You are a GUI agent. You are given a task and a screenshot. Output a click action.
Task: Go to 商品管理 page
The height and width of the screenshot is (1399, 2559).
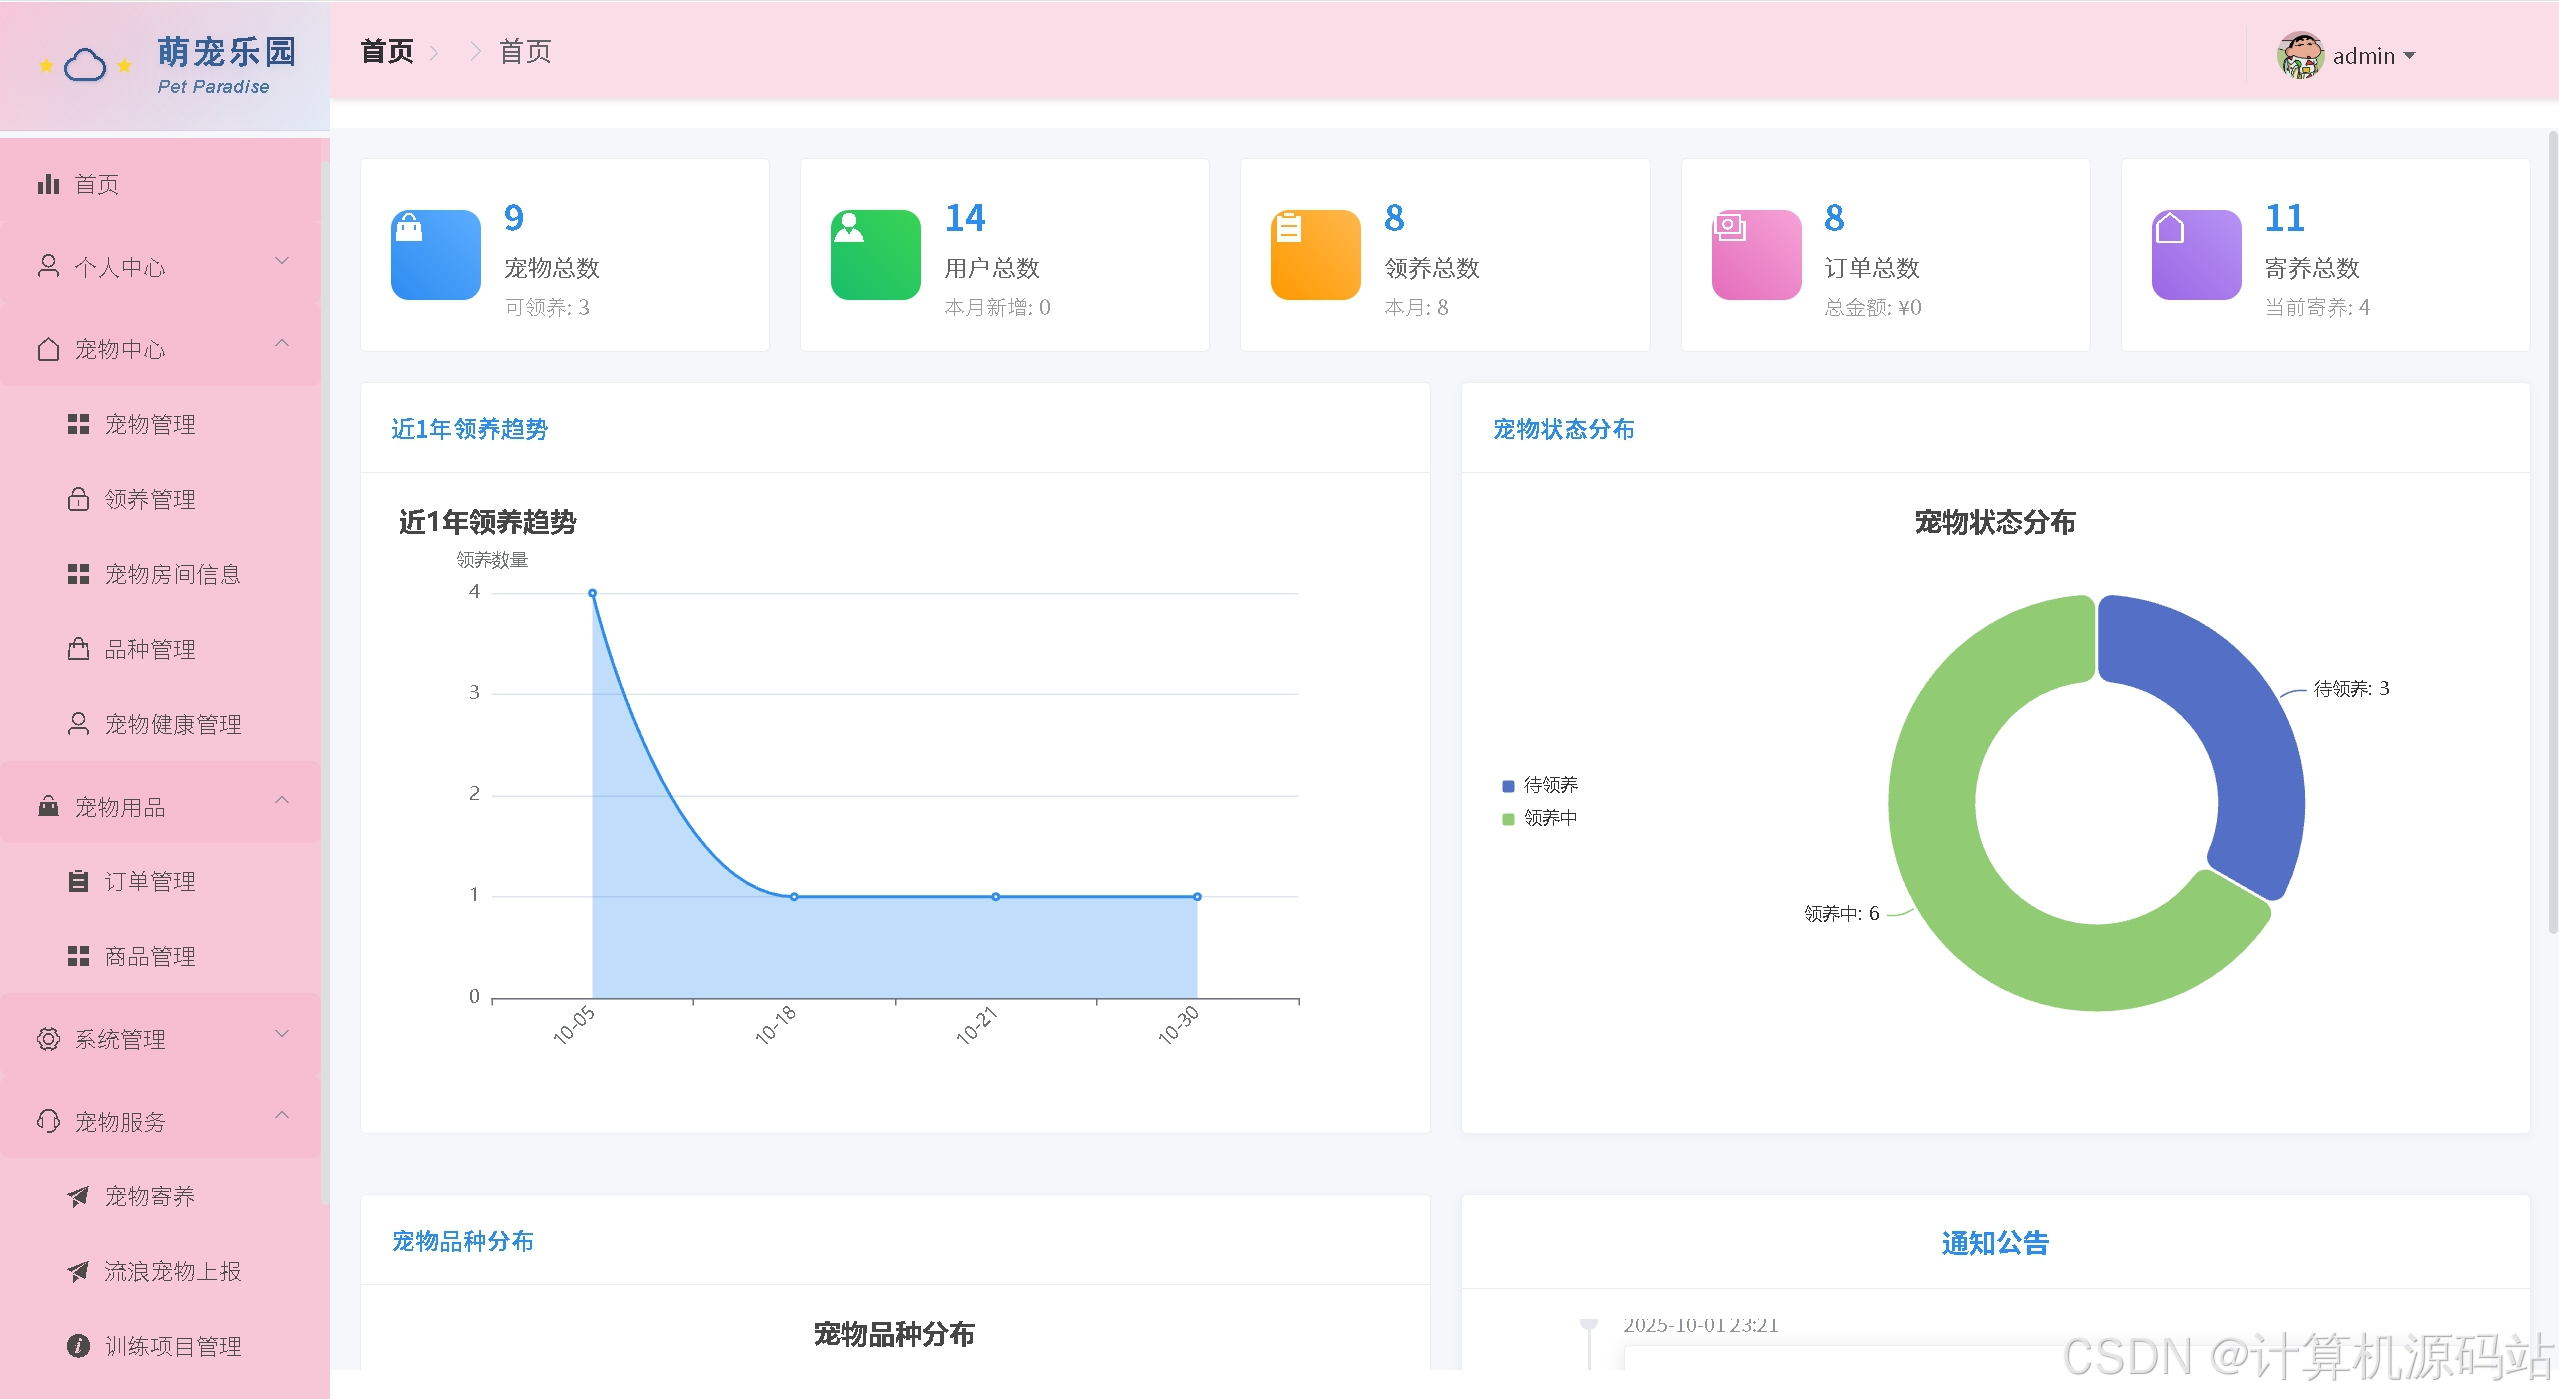click(x=160, y=956)
